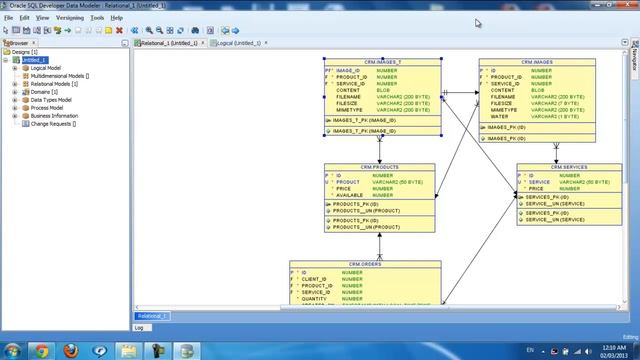
Task: Select the New FK Relation tool
Action: (58, 30)
